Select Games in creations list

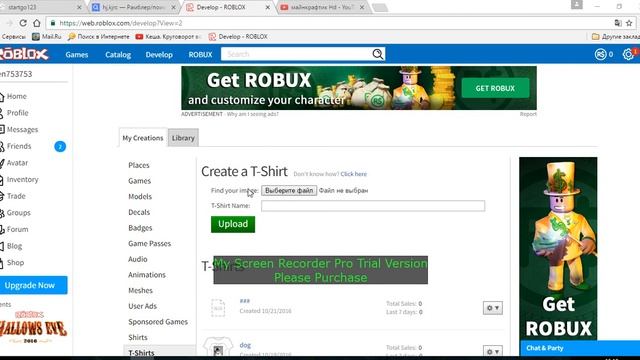pyautogui.click(x=140, y=181)
